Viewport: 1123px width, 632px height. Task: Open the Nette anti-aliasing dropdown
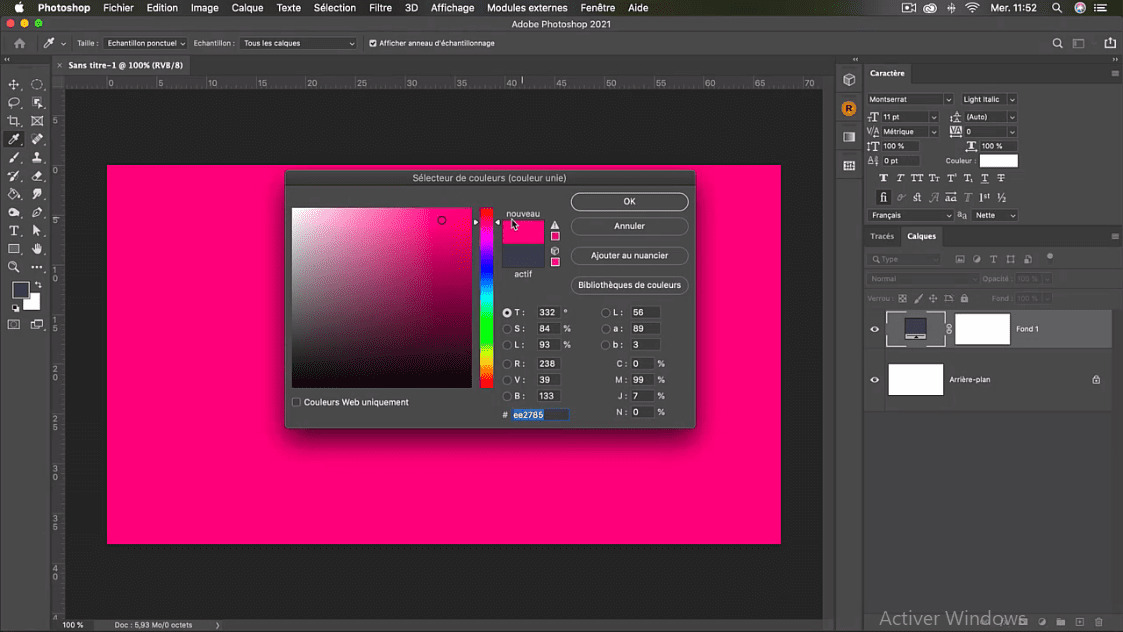click(x=995, y=215)
